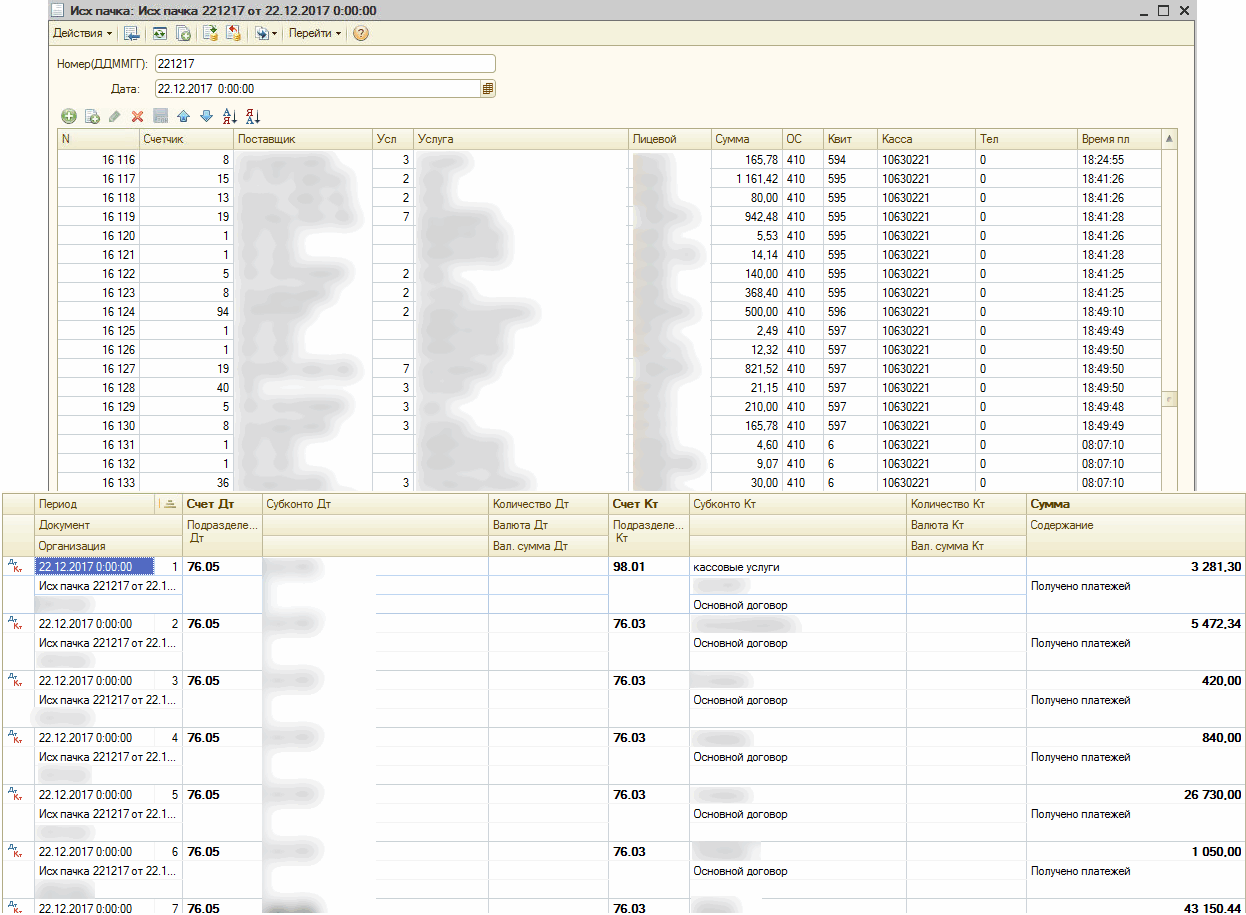Click the scroll up arrow of table scrollbar
This screenshot has width=1246, height=915.
click(x=1169, y=138)
